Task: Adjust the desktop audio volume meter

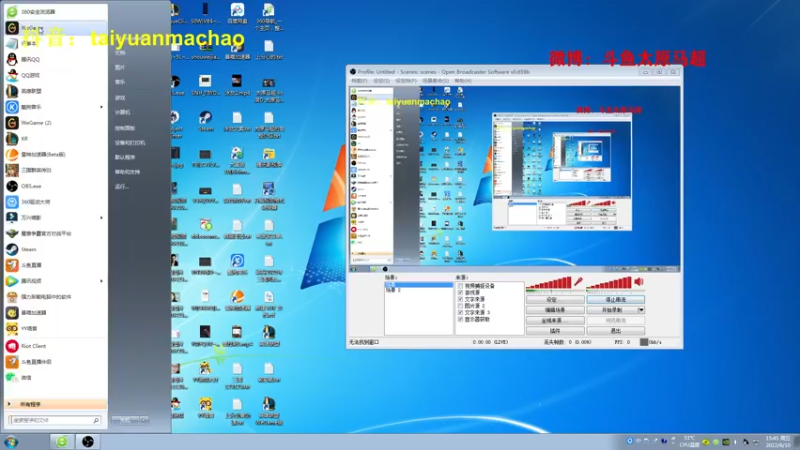Action: 609,283
